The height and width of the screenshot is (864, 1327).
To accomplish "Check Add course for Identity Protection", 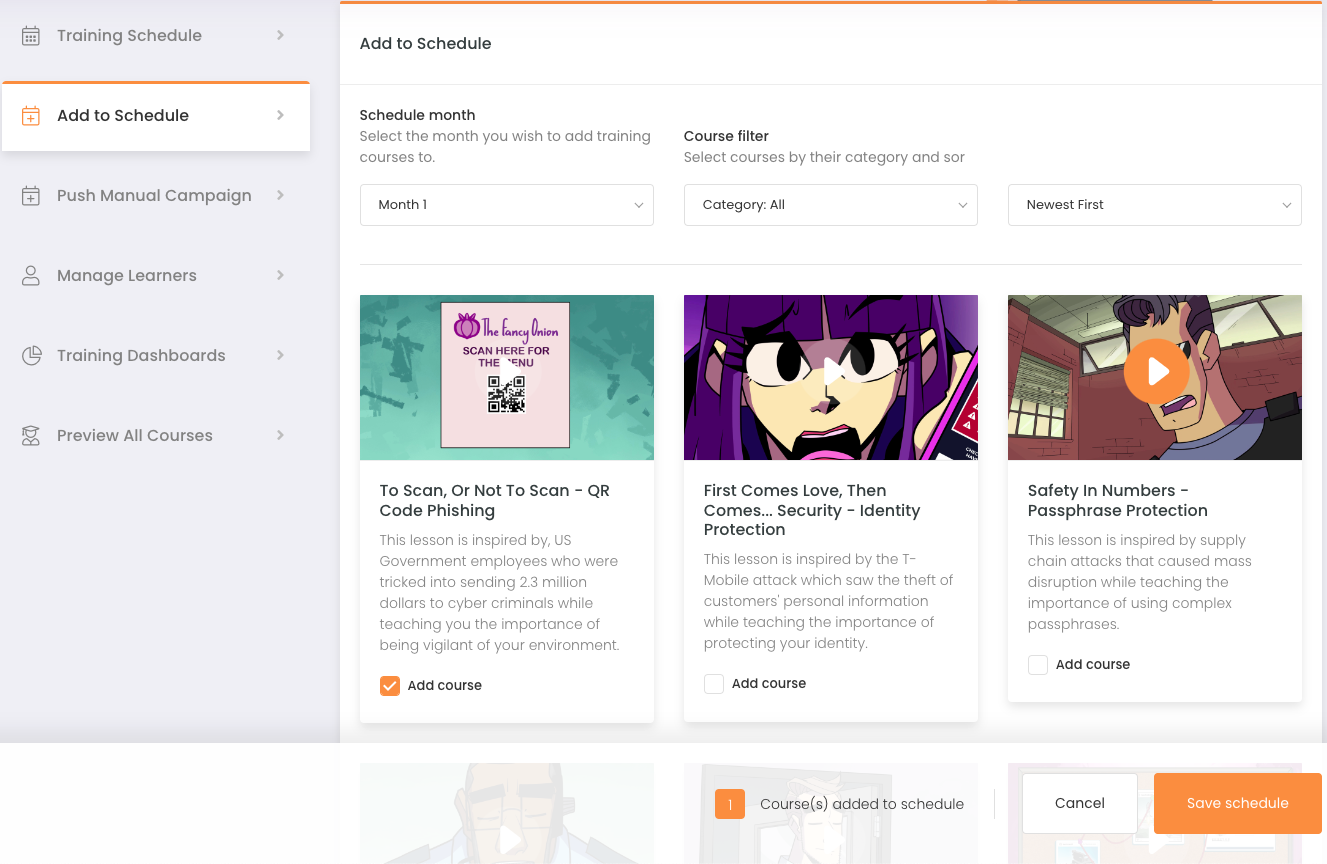I will click(x=714, y=684).
